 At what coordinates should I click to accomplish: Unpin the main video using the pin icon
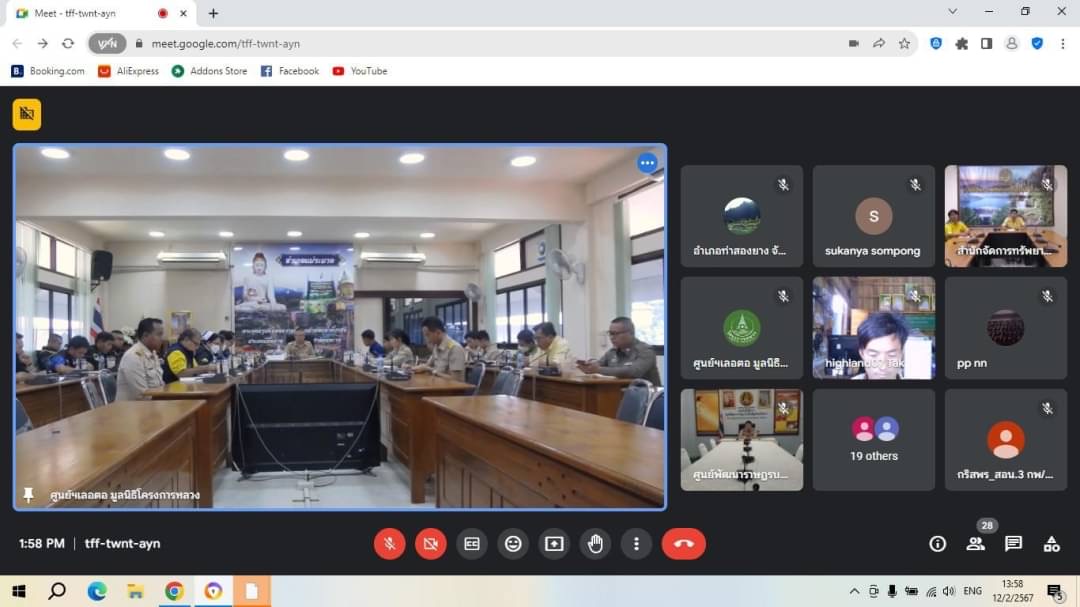28,495
